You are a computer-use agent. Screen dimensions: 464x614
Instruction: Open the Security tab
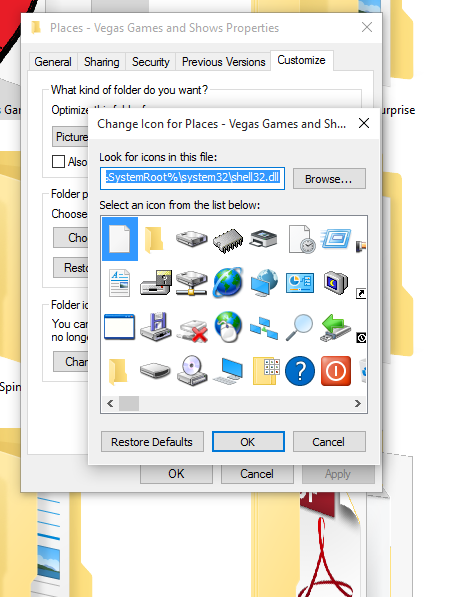tap(150, 62)
